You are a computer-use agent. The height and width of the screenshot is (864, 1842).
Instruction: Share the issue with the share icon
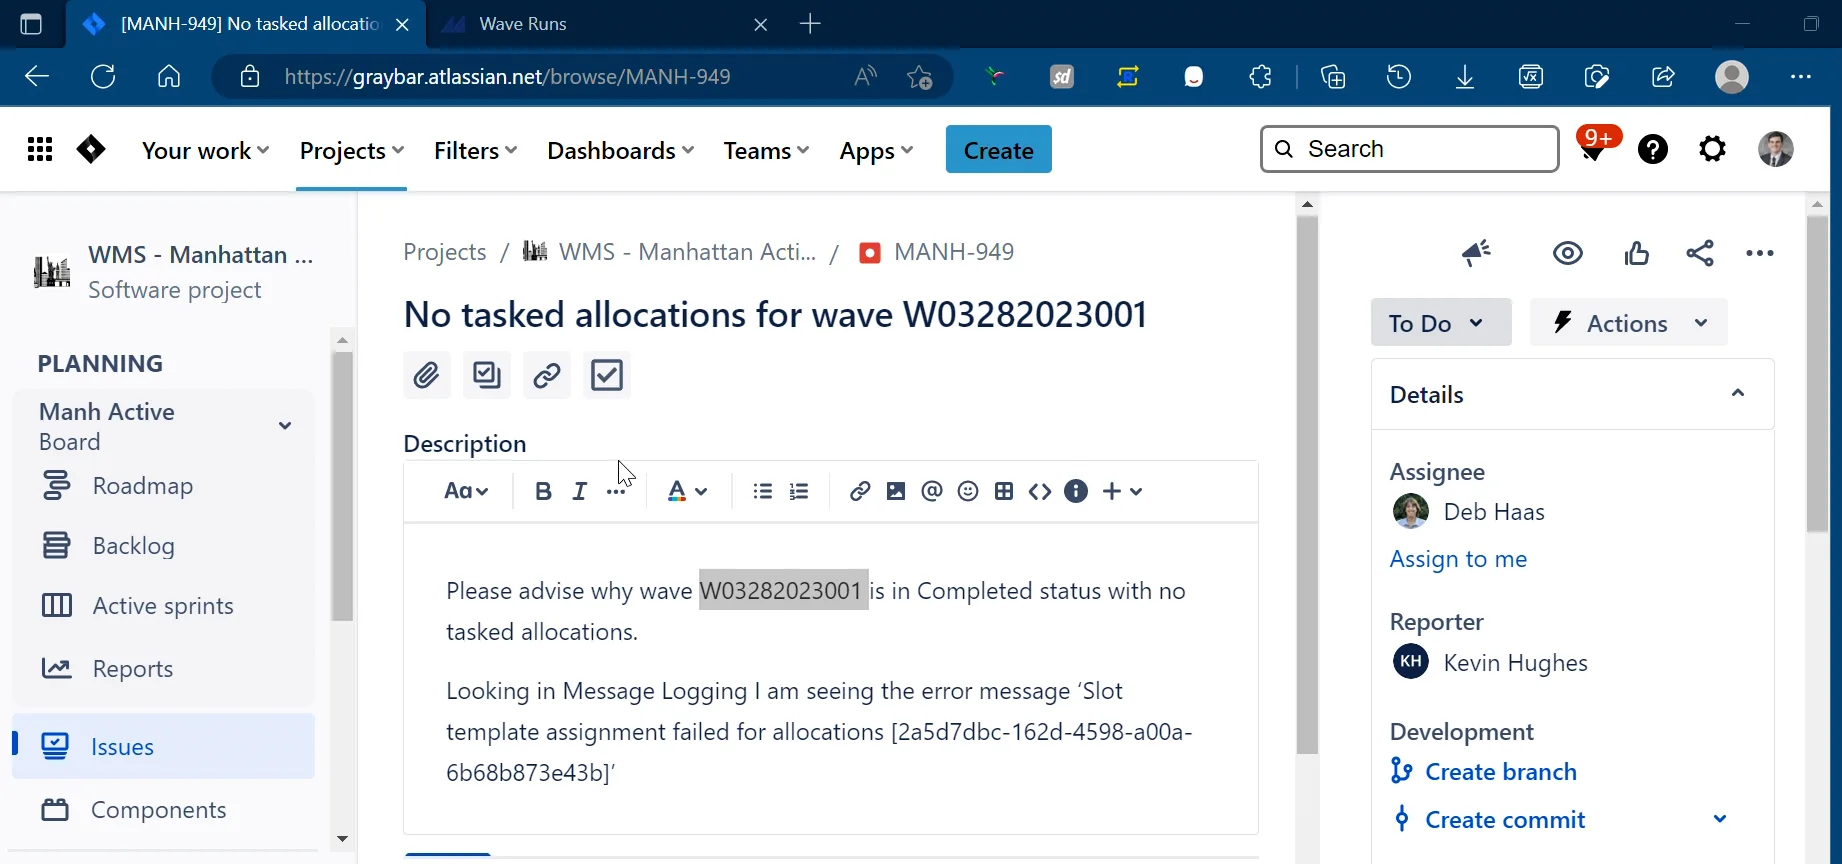[x=1700, y=253]
